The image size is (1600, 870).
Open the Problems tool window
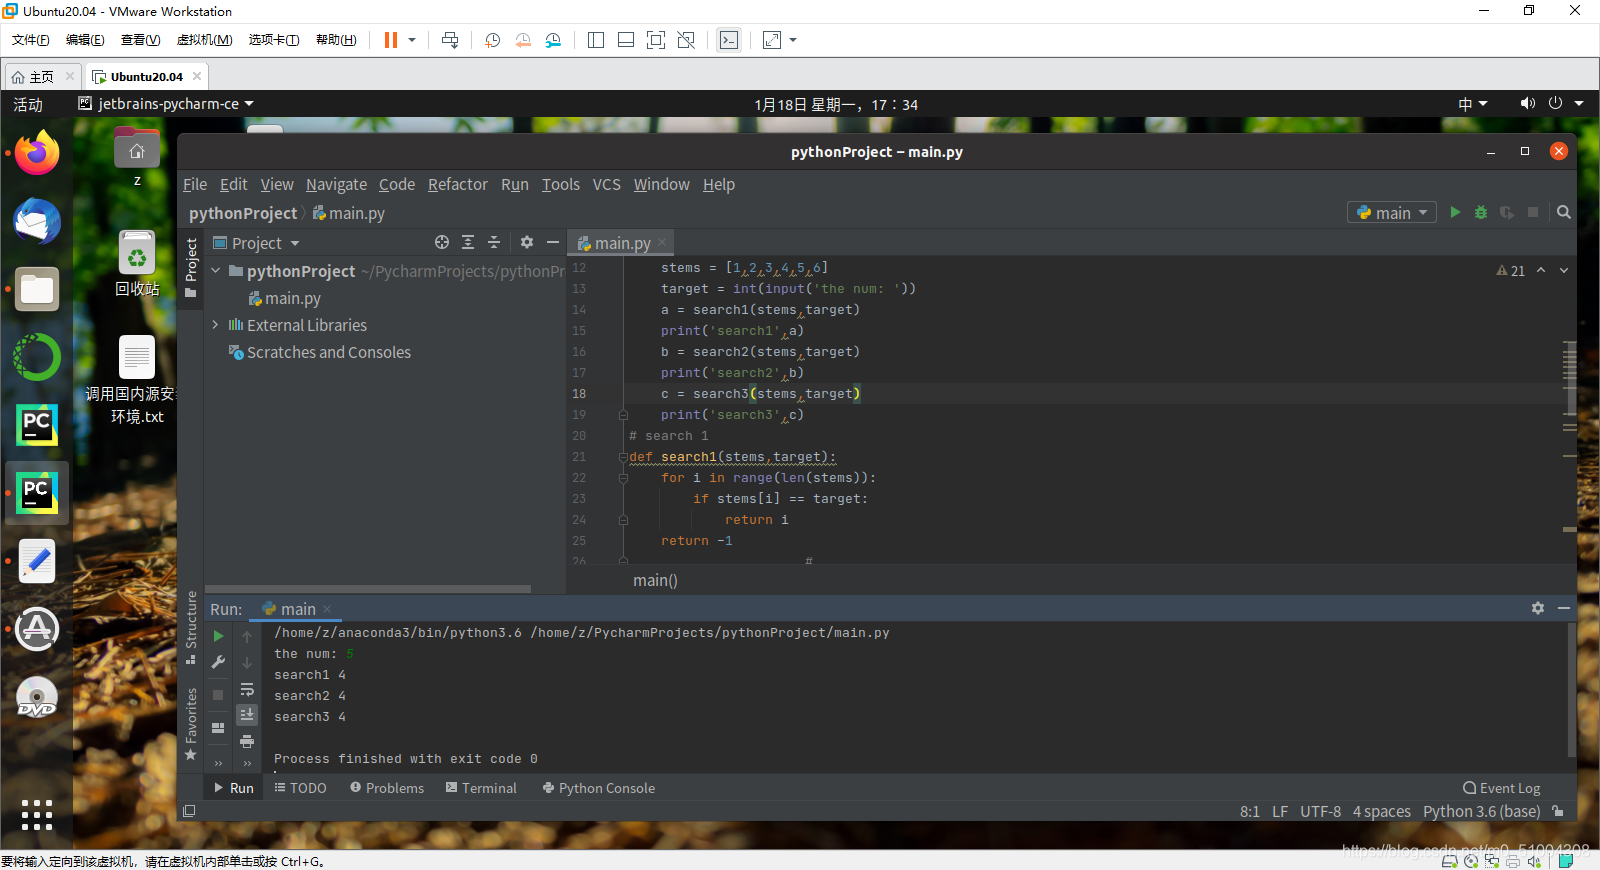[x=387, y=788]
